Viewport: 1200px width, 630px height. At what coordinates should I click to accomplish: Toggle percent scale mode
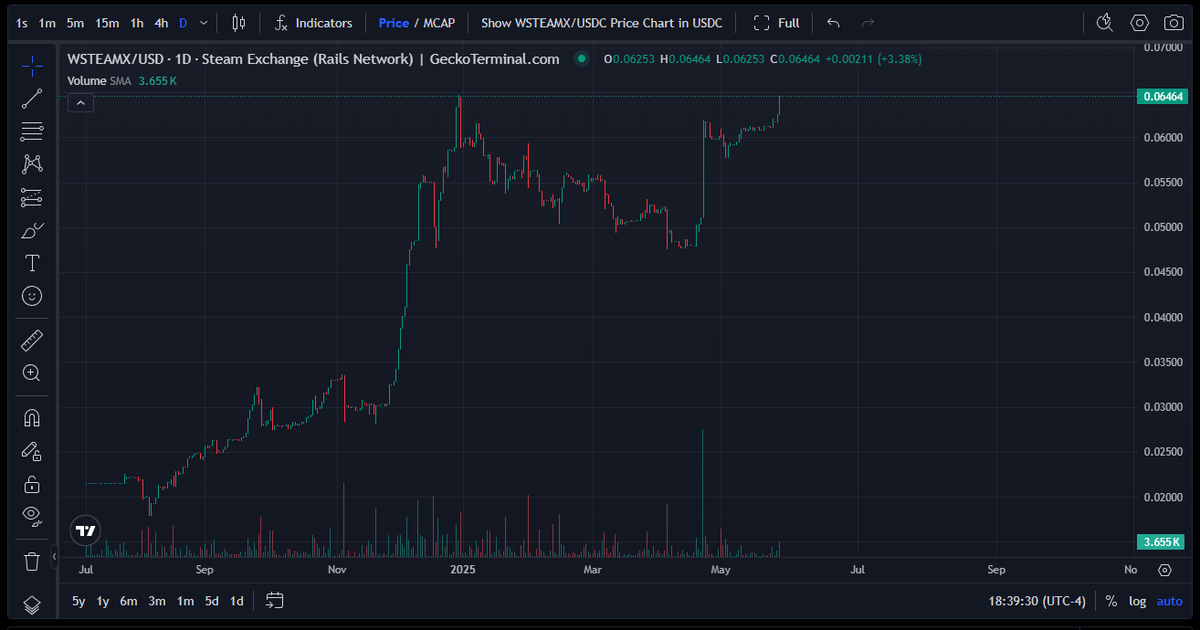[x=1111, y=601]
